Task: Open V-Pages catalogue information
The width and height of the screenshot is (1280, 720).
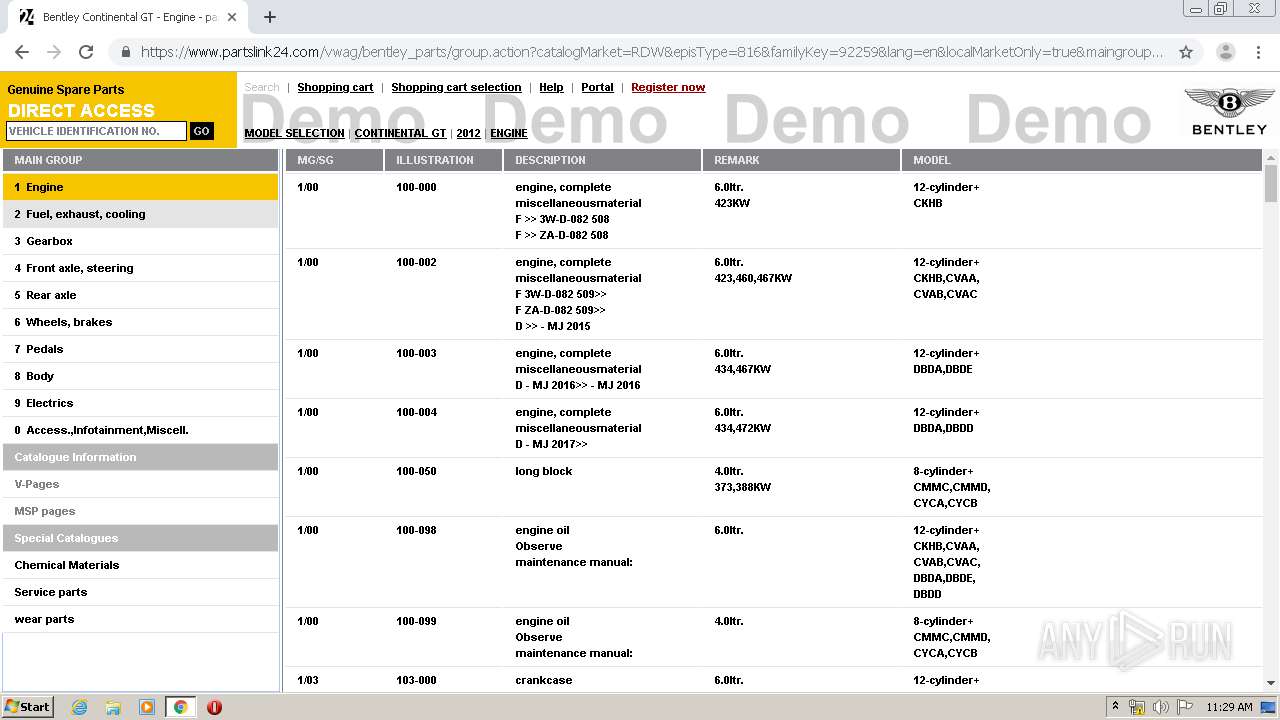Action: click(140, 484)
